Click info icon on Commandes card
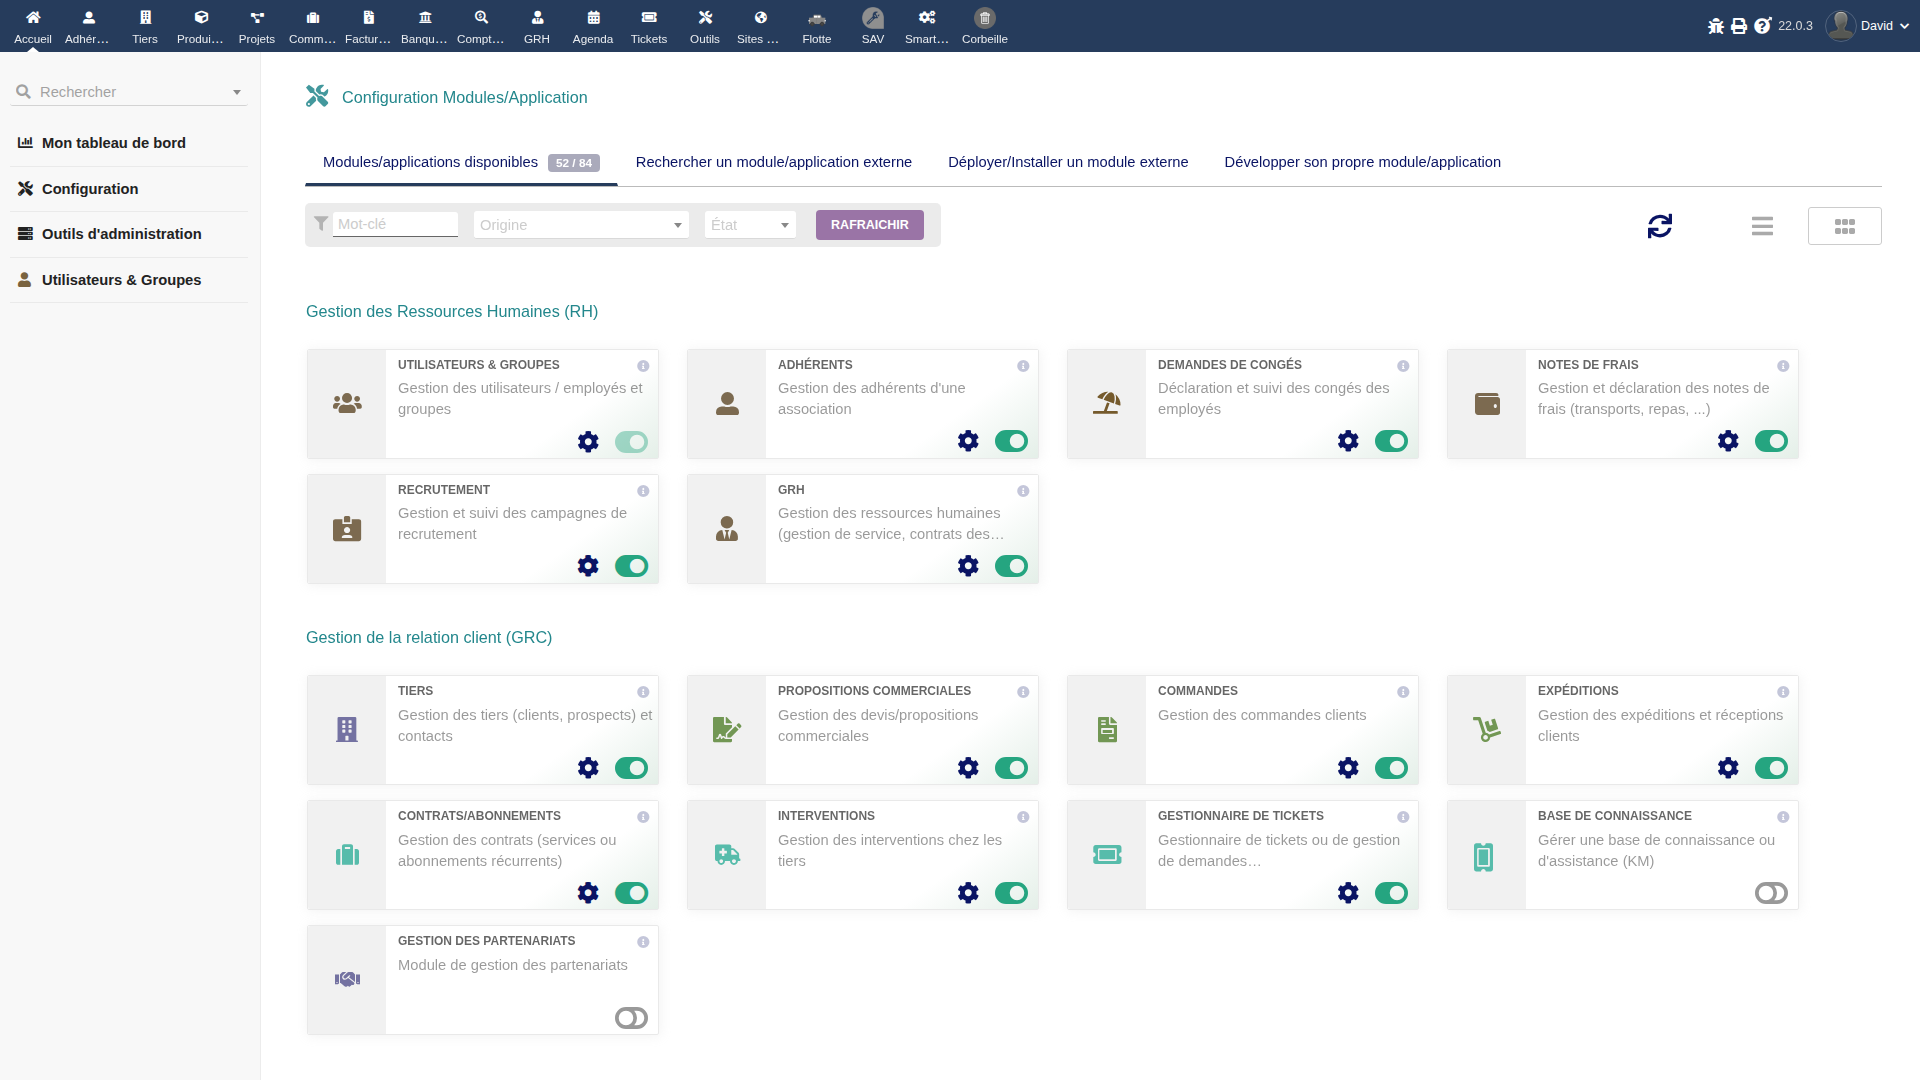Viewport: 1920px width, 1080px height. 1402,692
